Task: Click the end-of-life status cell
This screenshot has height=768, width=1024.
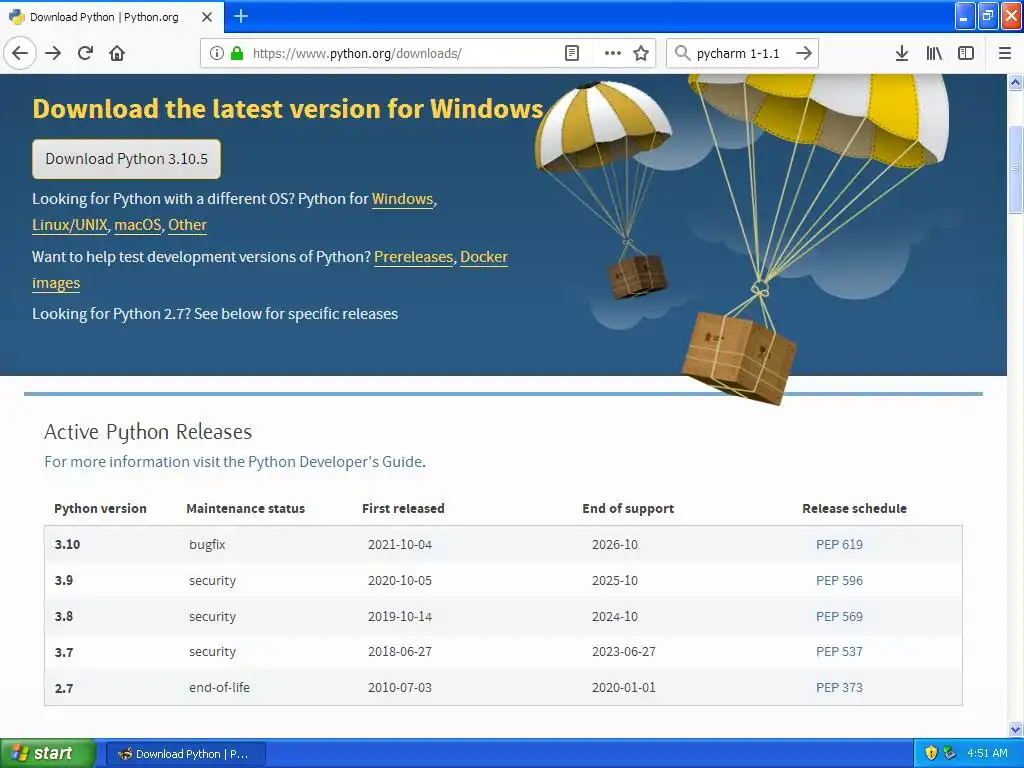Action: 219,688
